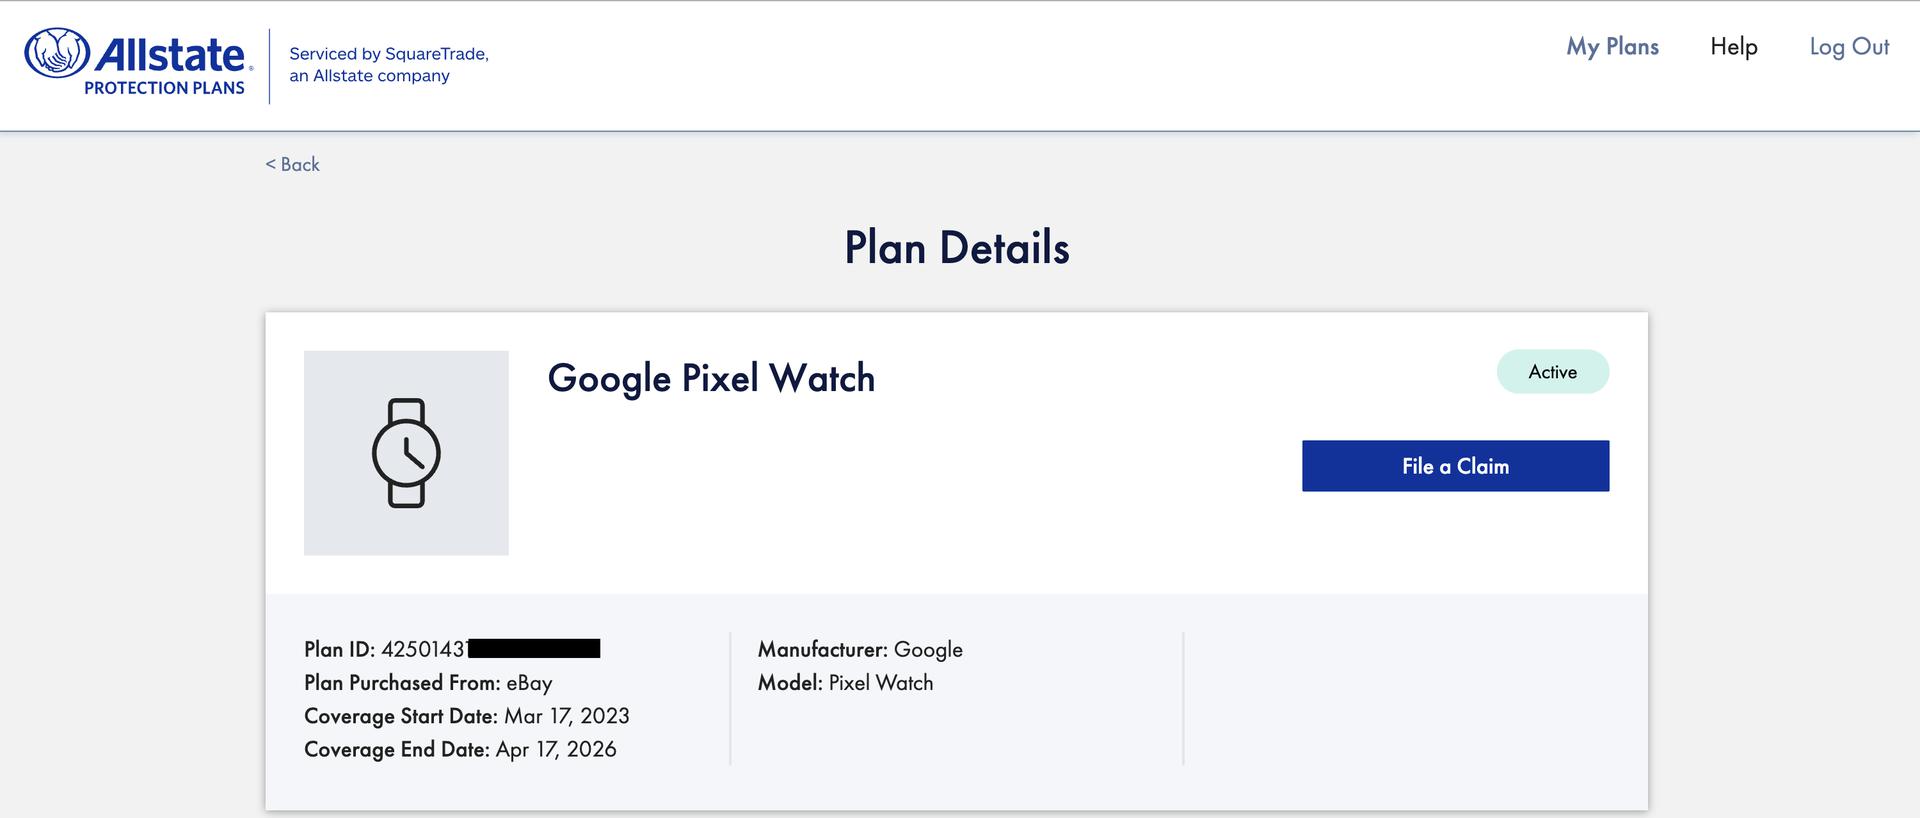Click the Allstate Protection Plans wordmark
1920x818 pixels.
(170, 55)
